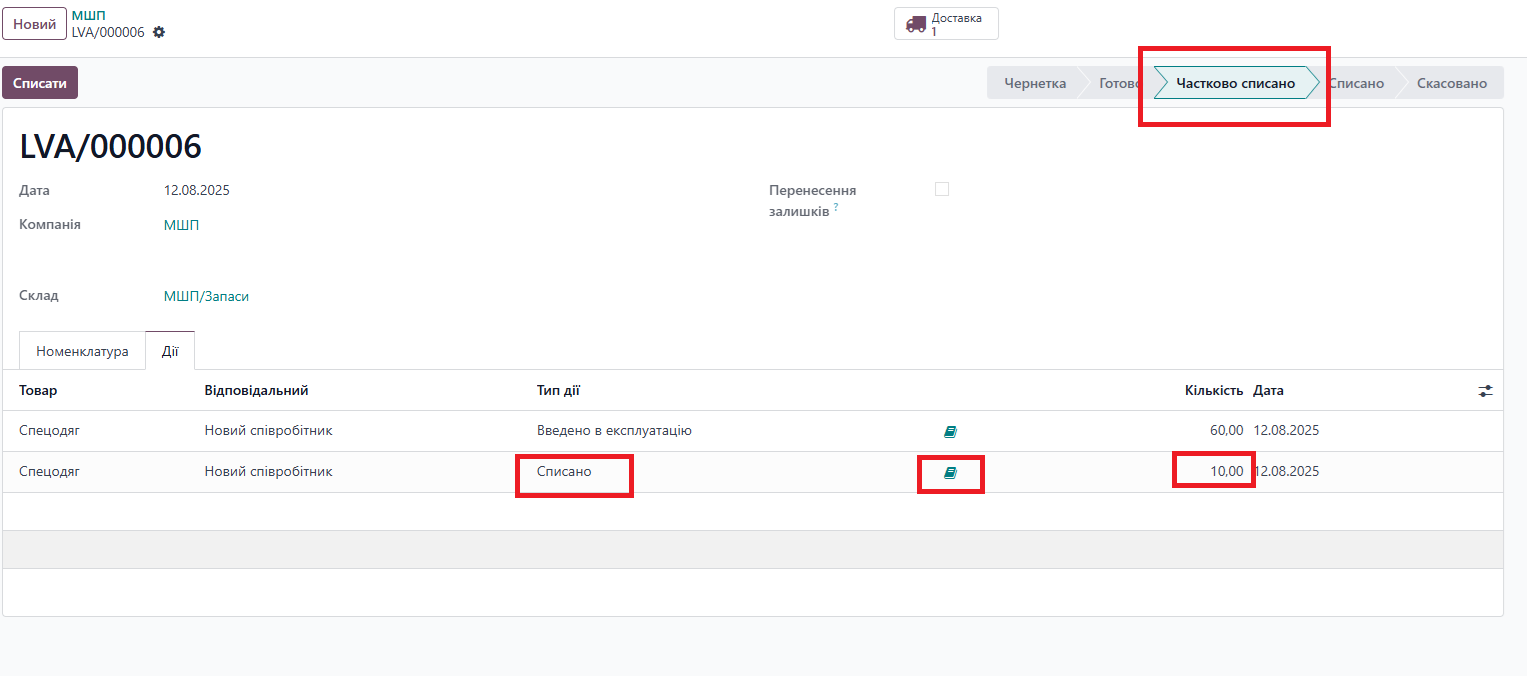Click the gear icon next to LVA/000006
This screenshot has width=1527, height=676.
point(159,32)
